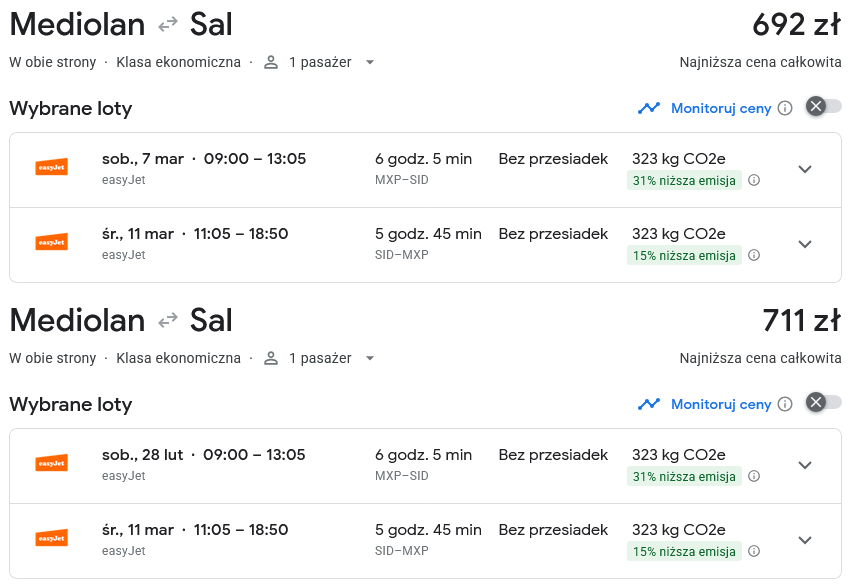Click round-trip arrows icon in top Mediolan Sal title
The width and height of the screenshot is (850, 588).
pos(168,24)
